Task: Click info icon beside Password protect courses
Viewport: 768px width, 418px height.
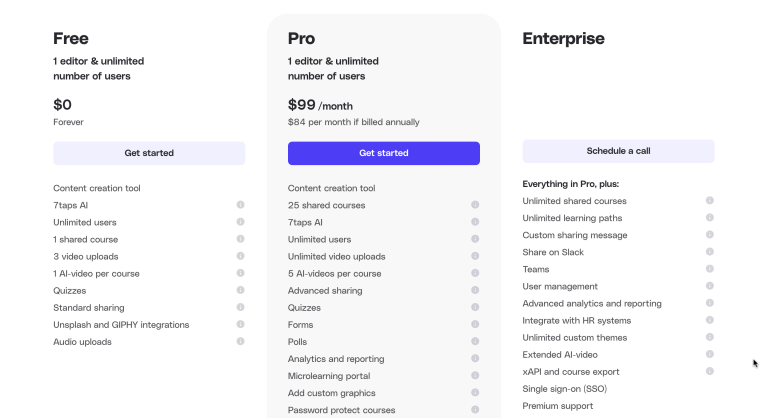Action: [475, 409]
